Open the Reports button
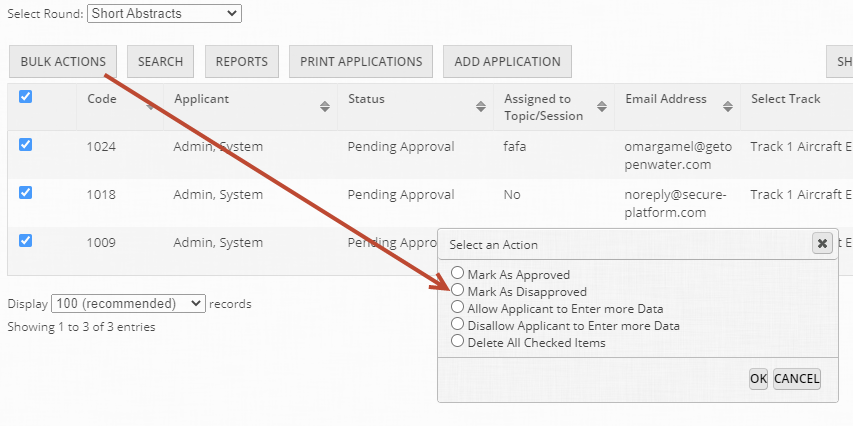The image size is (853, 426). (x=242, y=61)
